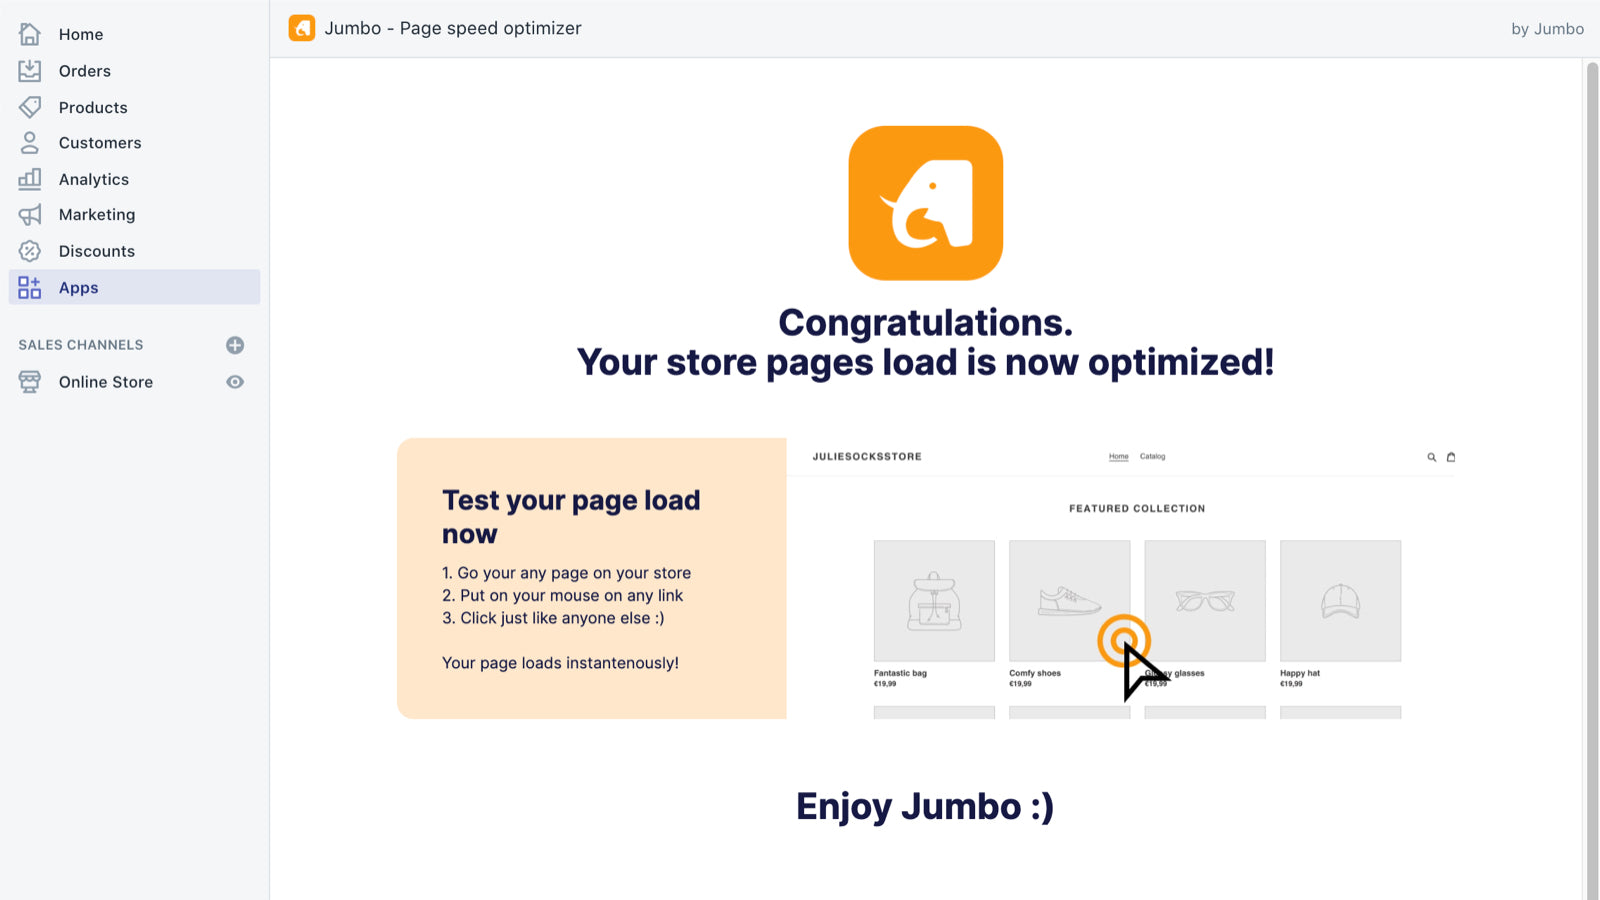Click the Marketing megaphone icon
Viewport: 1600px width, 900px height.
(30, 215)
